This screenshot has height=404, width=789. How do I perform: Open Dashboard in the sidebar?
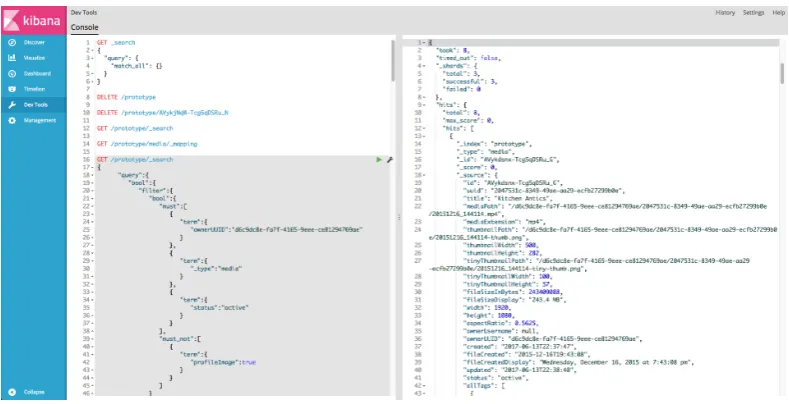[37, 74]
